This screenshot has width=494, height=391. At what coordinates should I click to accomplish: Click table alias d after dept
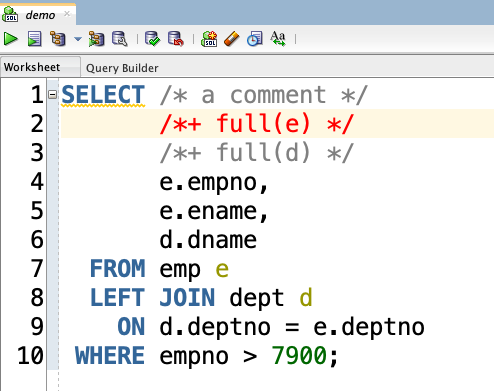[306, 297]
